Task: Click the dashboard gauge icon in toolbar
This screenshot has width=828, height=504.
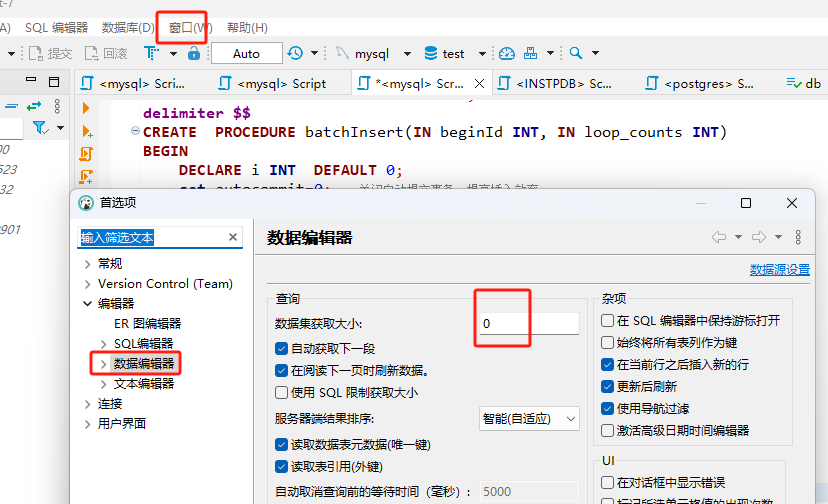Action: pyautogui.click(x=507, y=53)
